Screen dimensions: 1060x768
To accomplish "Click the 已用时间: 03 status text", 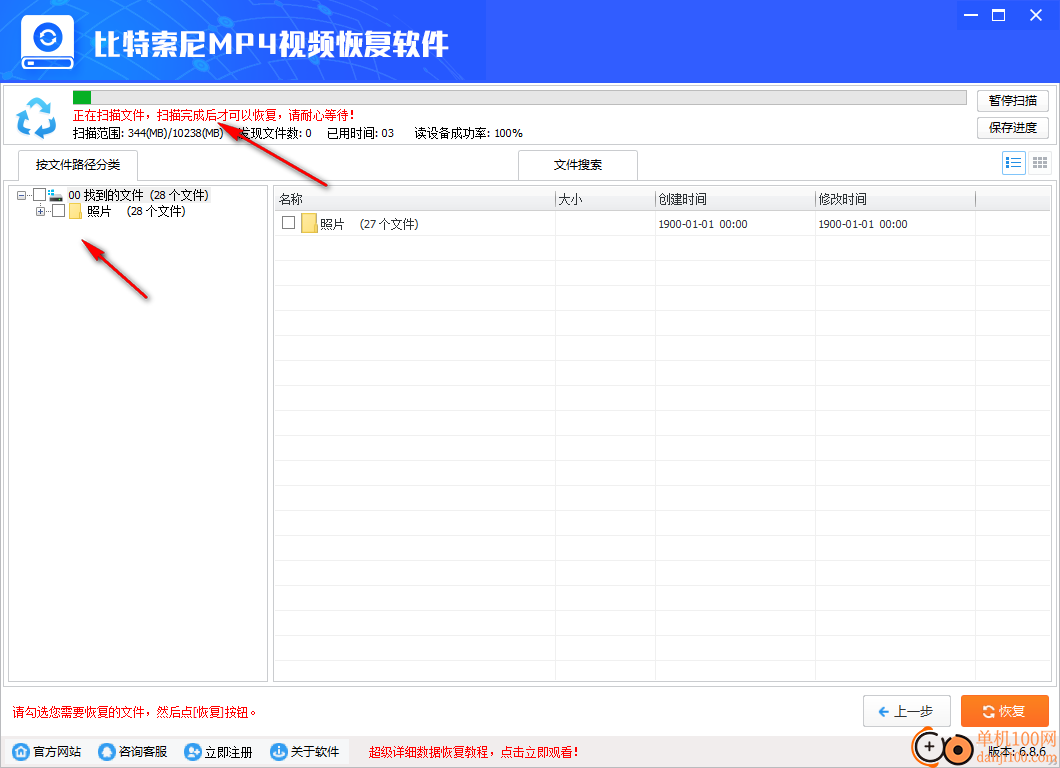I will click(x=360, y=133).
